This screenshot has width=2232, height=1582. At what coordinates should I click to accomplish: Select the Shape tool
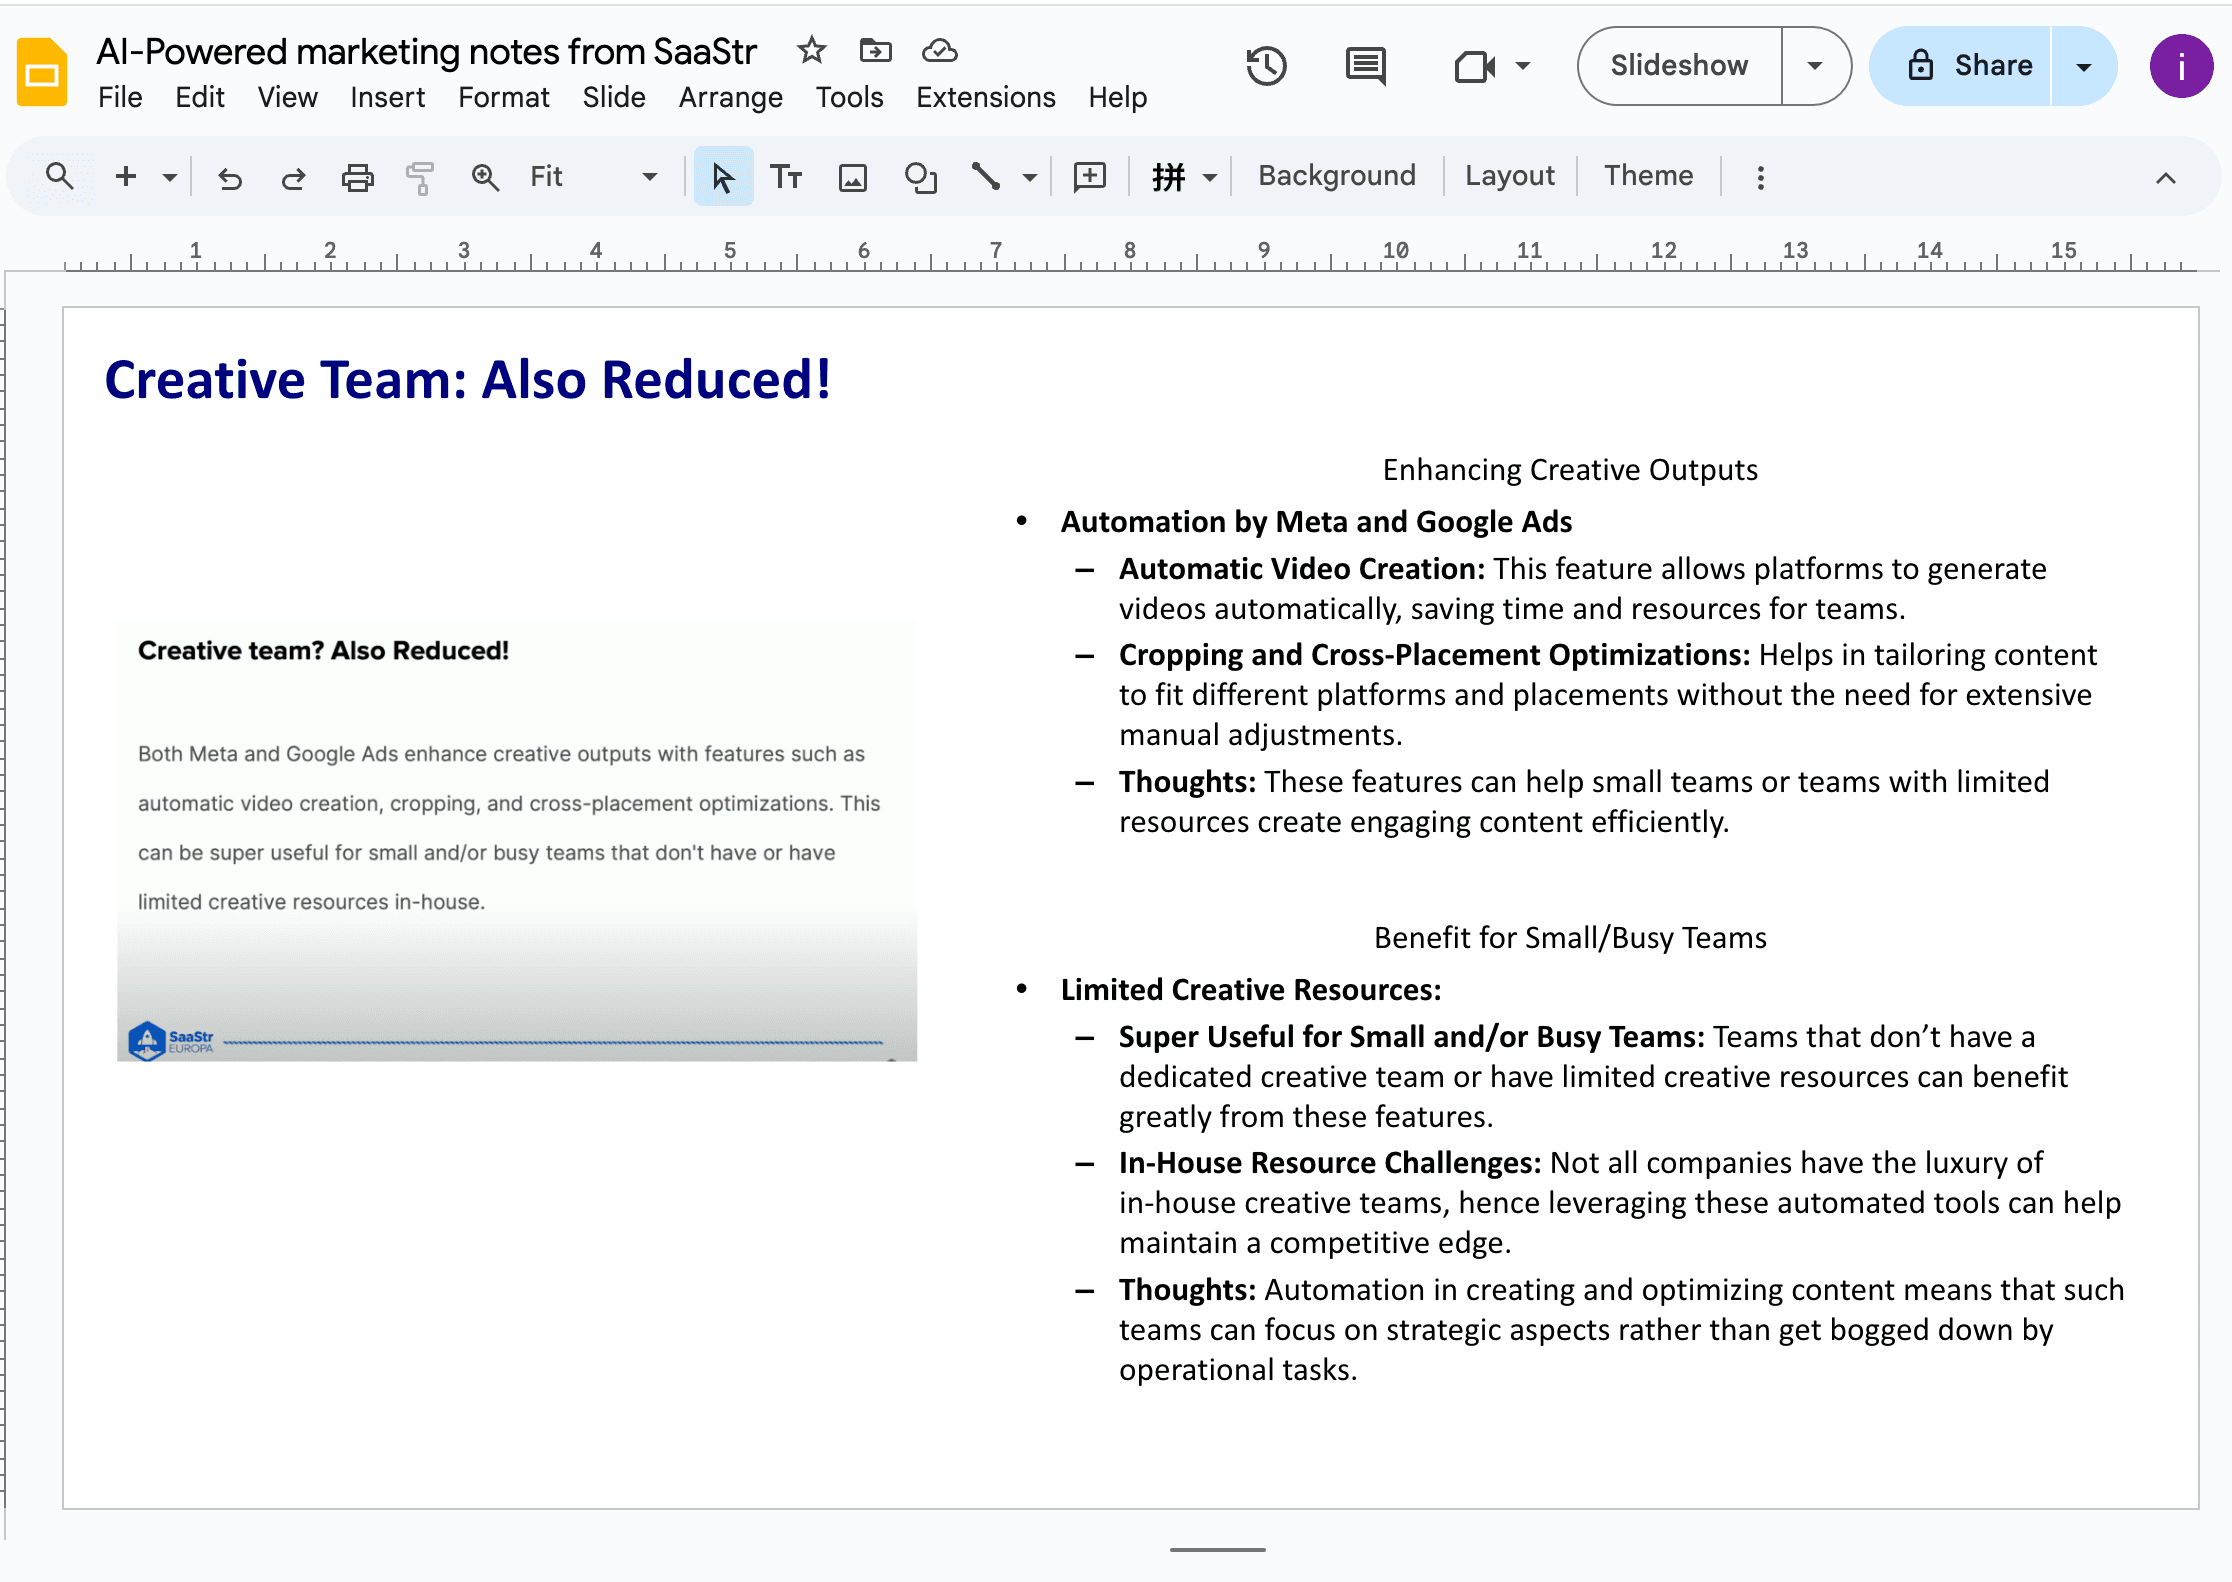920,176
